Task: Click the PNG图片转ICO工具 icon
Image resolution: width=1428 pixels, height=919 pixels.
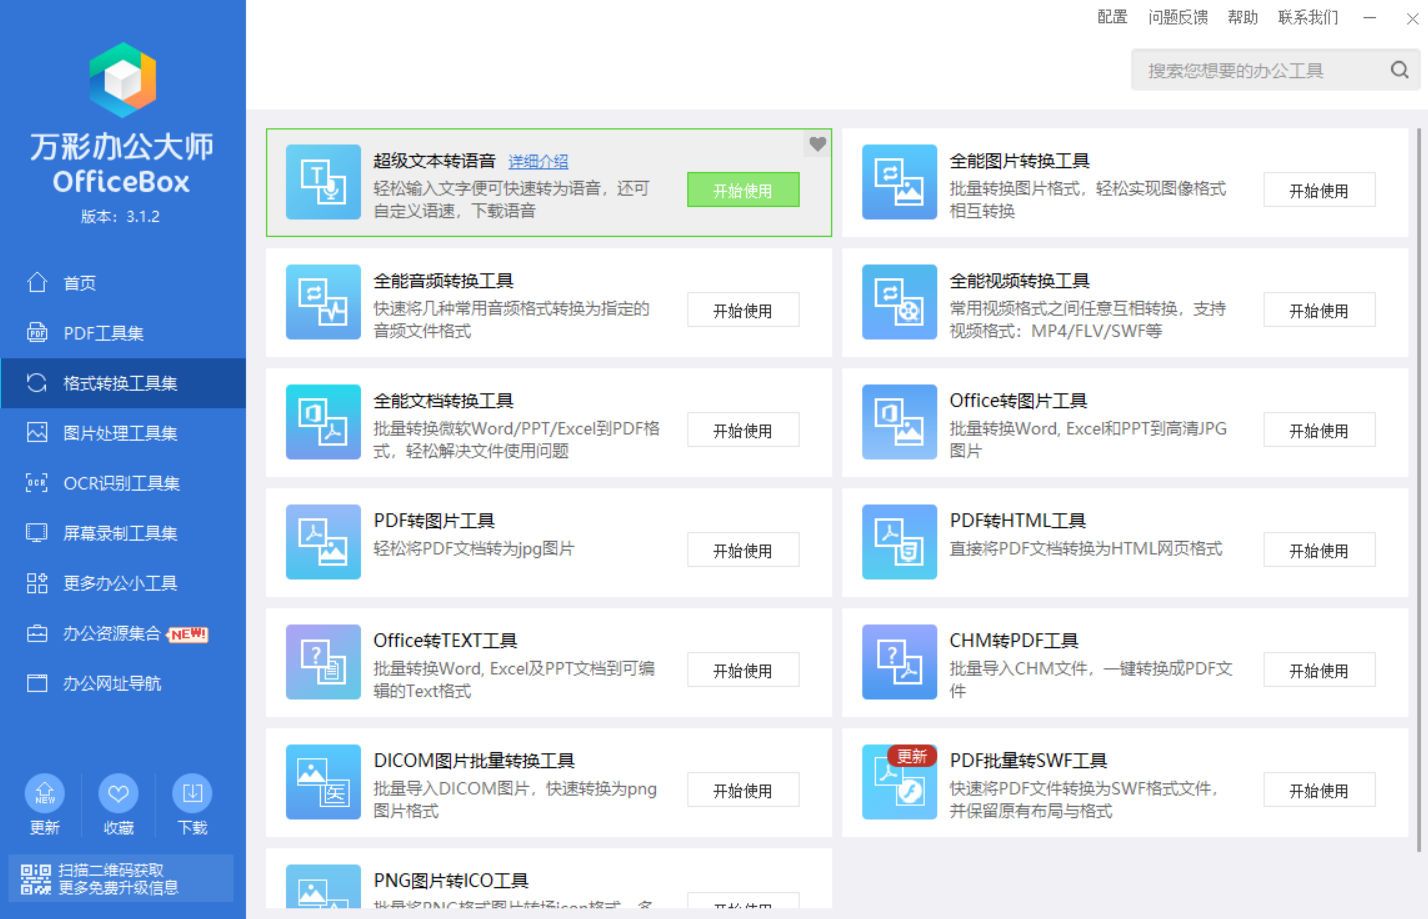Action: (x=323, y=887)
